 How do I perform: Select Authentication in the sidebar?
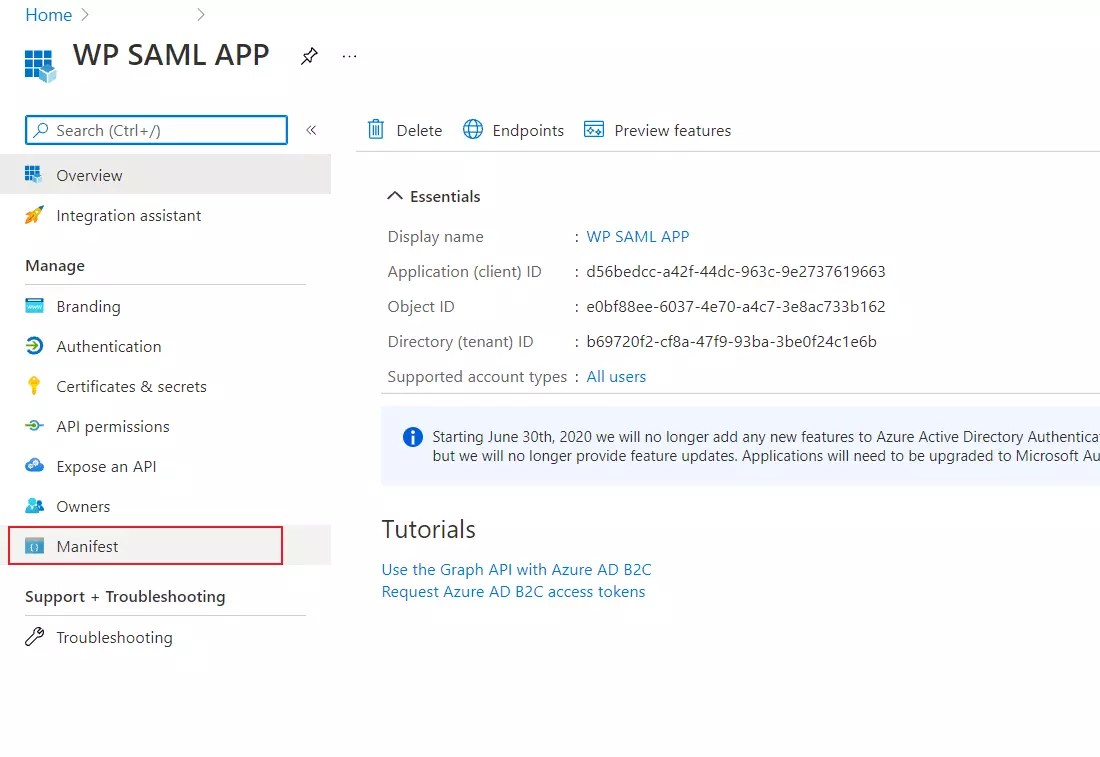(x=108, y=346)
